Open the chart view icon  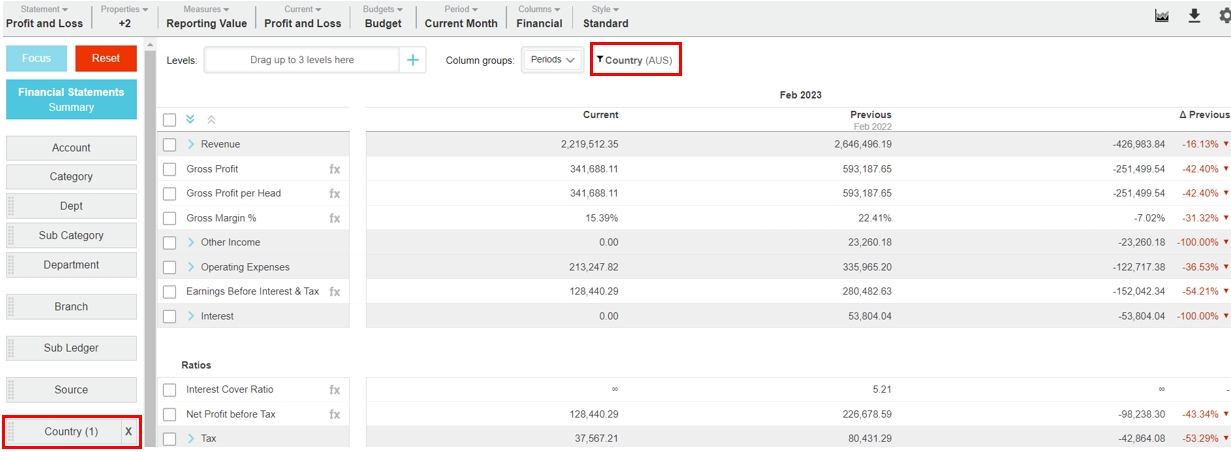1162,16
